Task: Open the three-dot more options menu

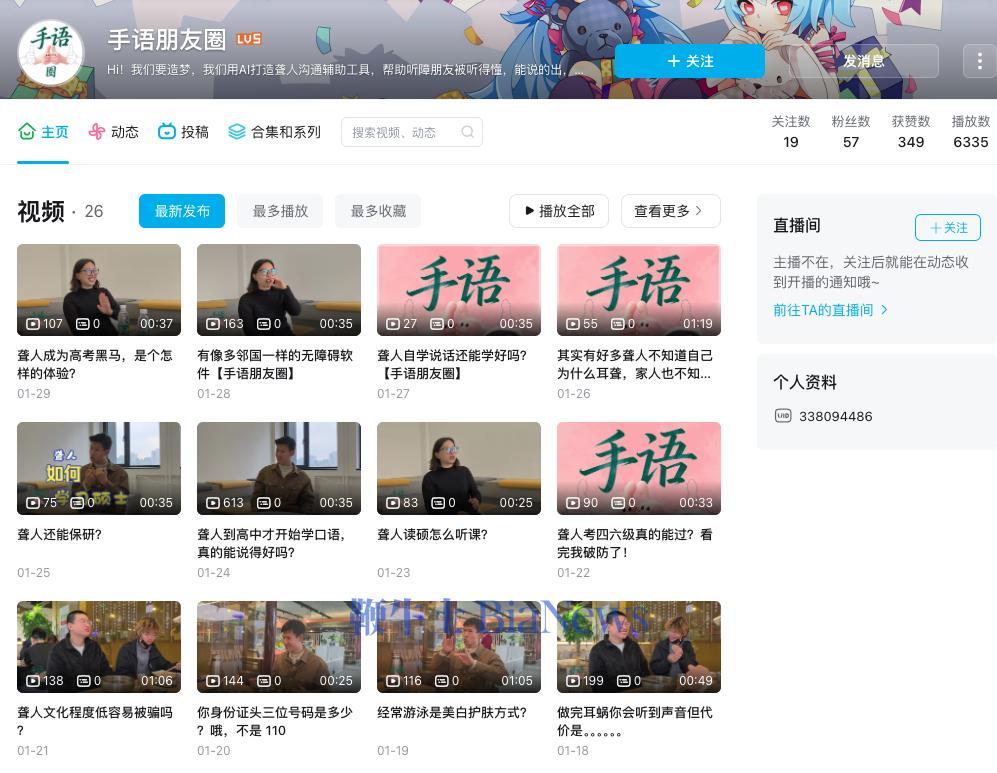Action: point(979,61)
